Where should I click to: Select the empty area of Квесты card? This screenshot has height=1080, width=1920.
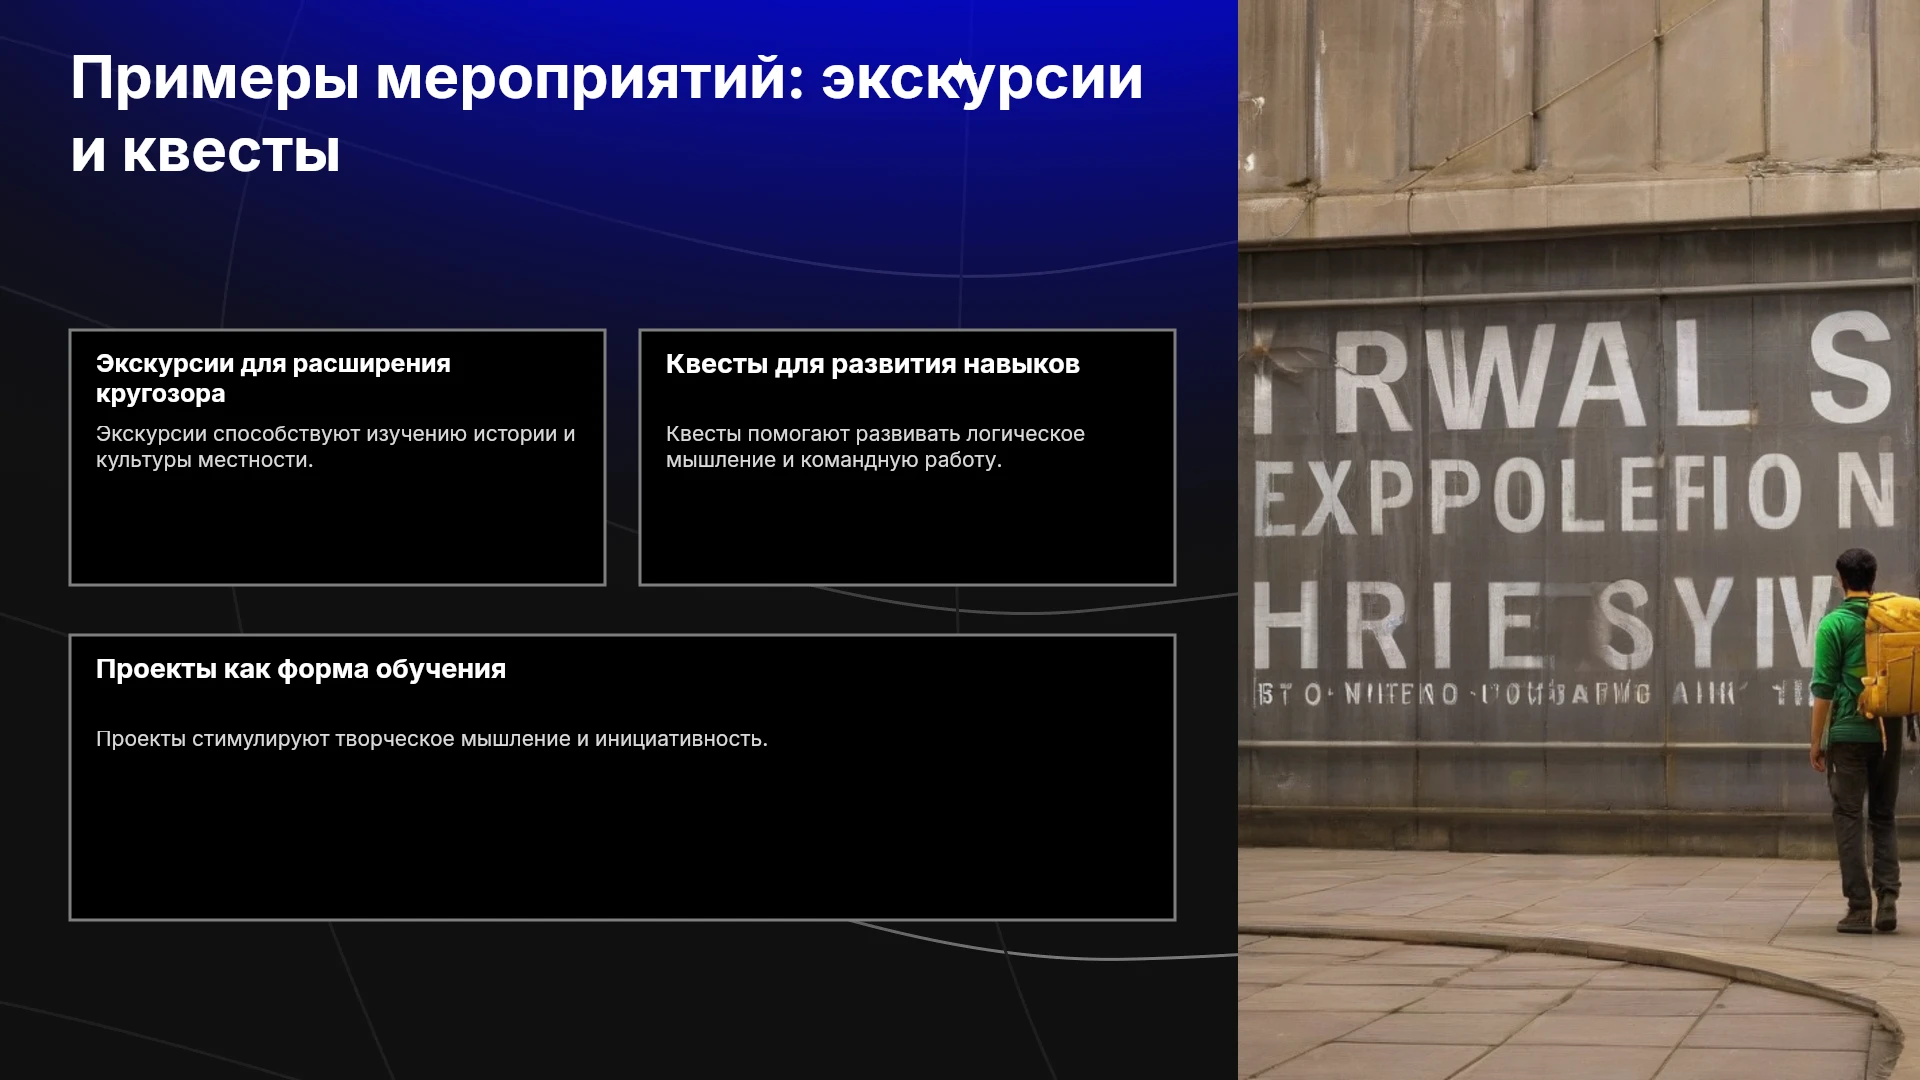[907, 530]
